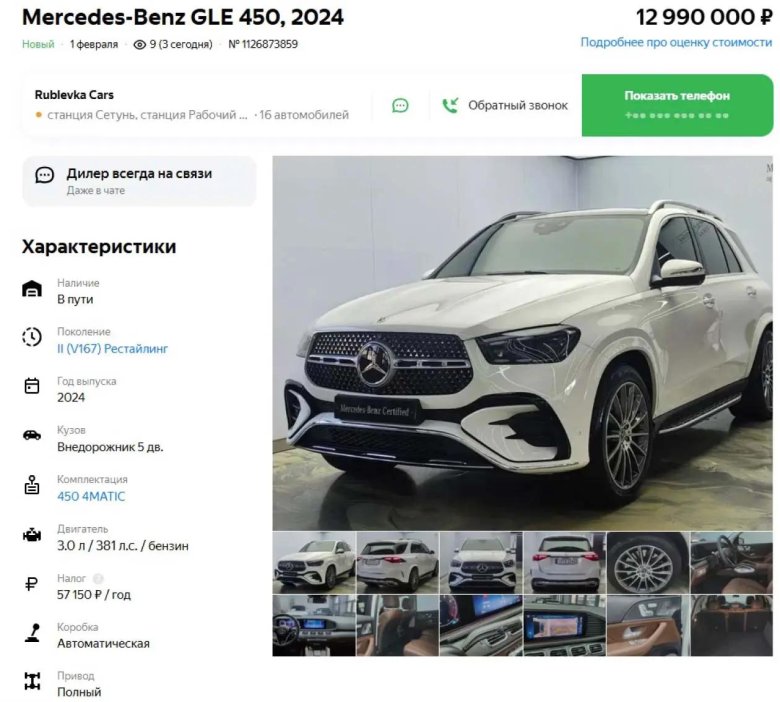The image size is (780, 702).
Task: Request callback with Обратный звонок
Action: tap(517, 105)
